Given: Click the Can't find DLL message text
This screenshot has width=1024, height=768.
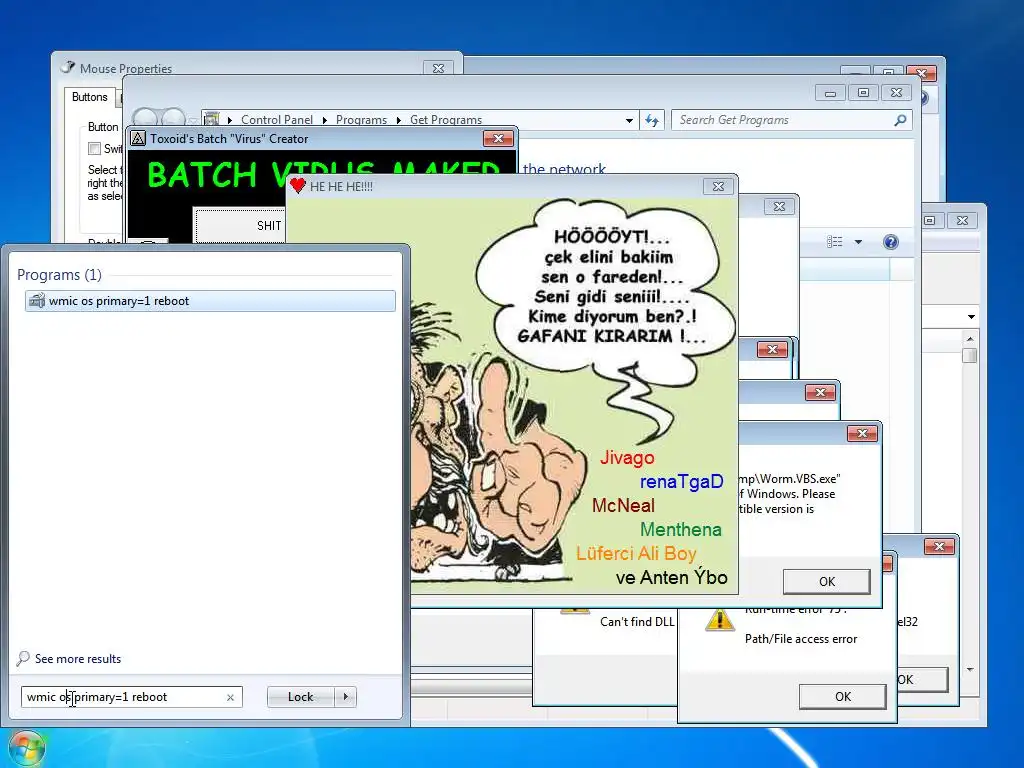Looking at the screenshot, I should tap(637, 622).
